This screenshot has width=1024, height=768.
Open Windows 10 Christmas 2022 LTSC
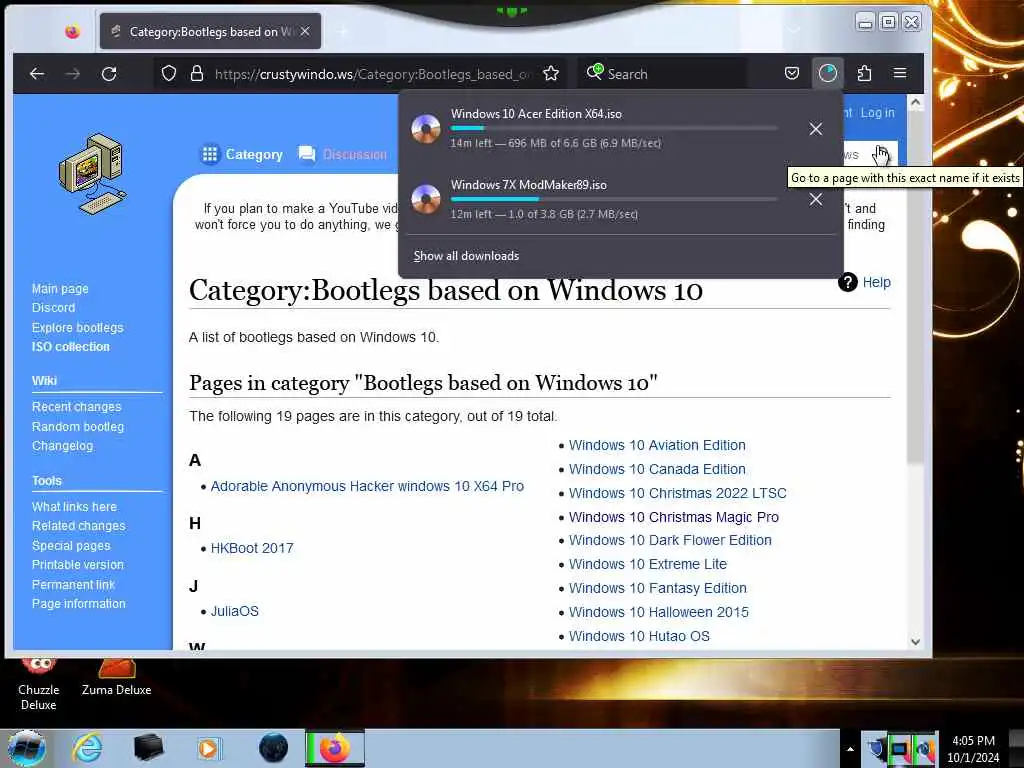click(678, 493)
